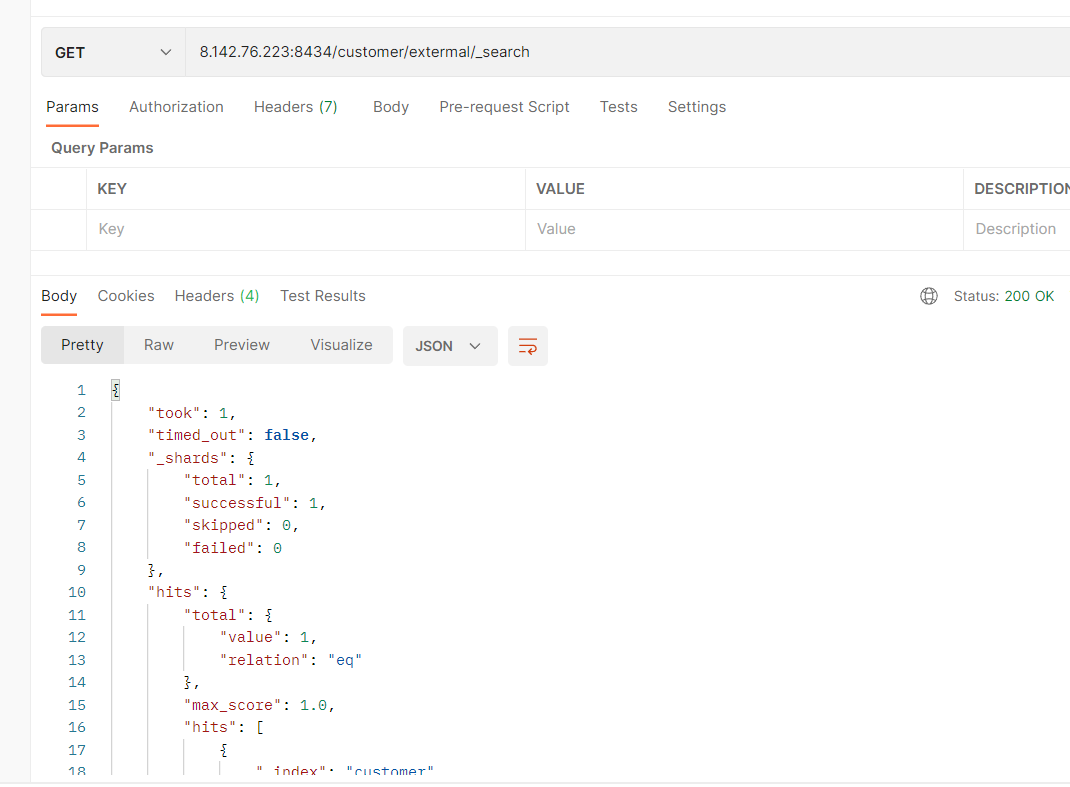This screenshot has width=1070, height=787.
Task: Open the Authorization tab
Action: point(176,107)
